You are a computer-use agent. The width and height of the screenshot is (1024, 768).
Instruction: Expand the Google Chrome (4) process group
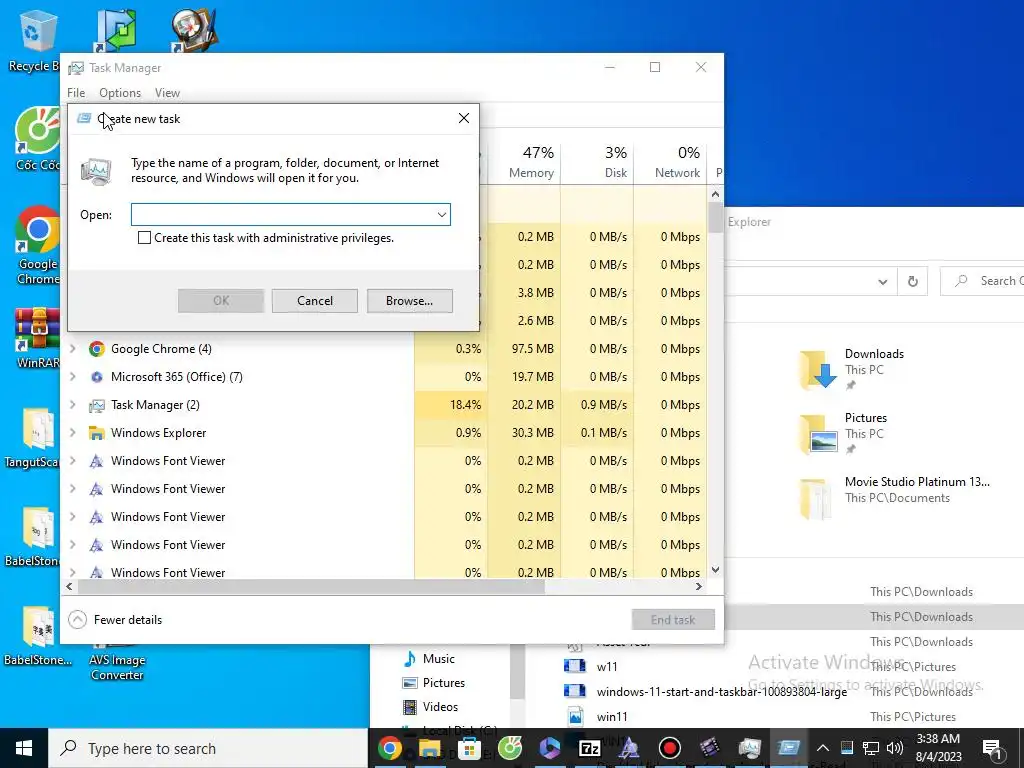(73, 349)
